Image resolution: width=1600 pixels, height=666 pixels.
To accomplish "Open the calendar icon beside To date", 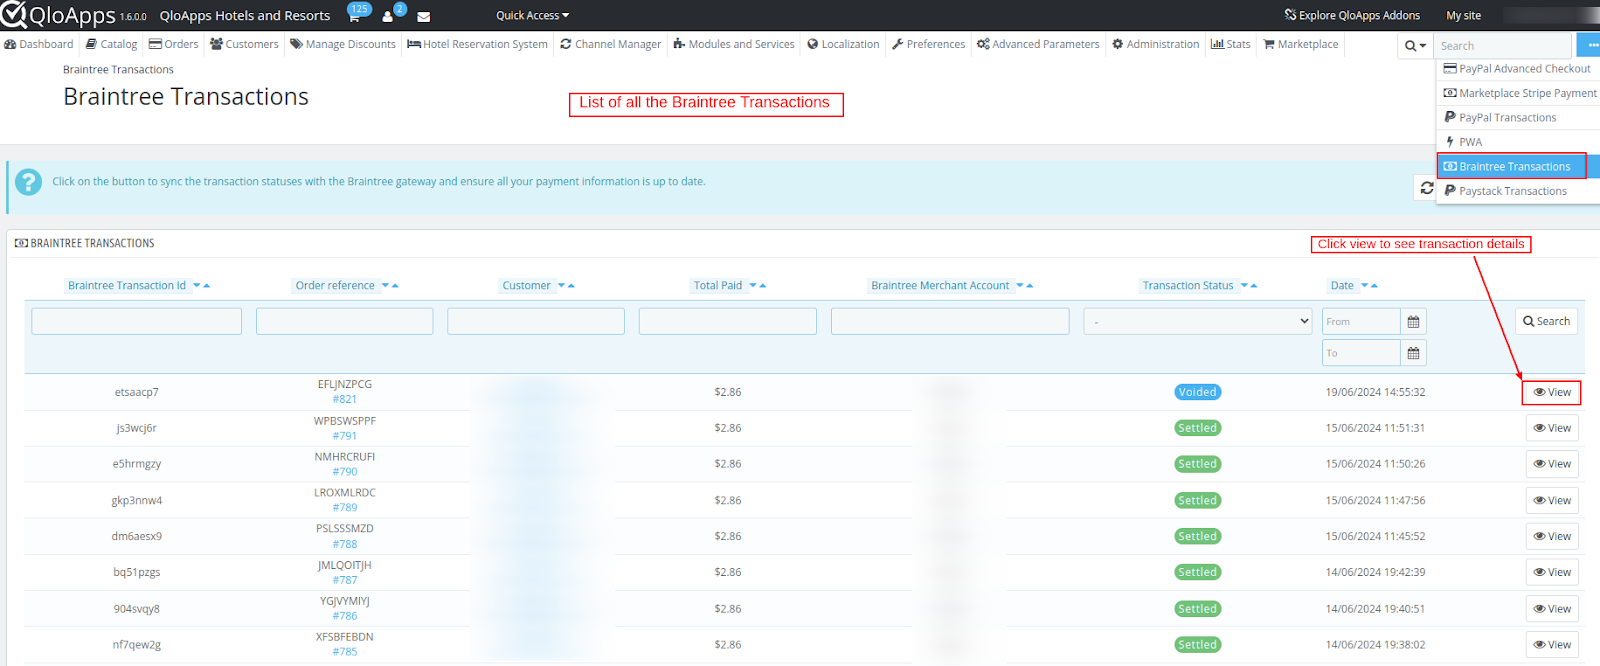I will [1413, 353].
